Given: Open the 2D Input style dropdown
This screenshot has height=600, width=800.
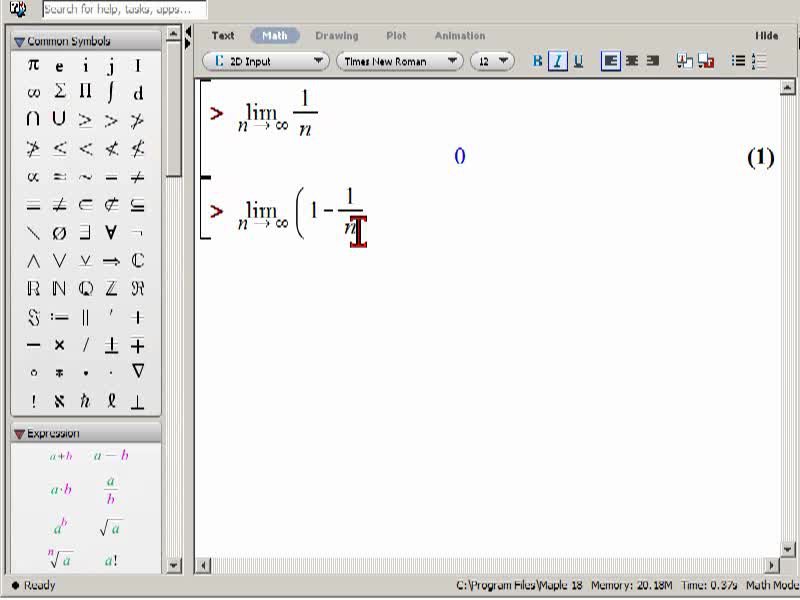Looking at the screenshot, I should (266, 61).
